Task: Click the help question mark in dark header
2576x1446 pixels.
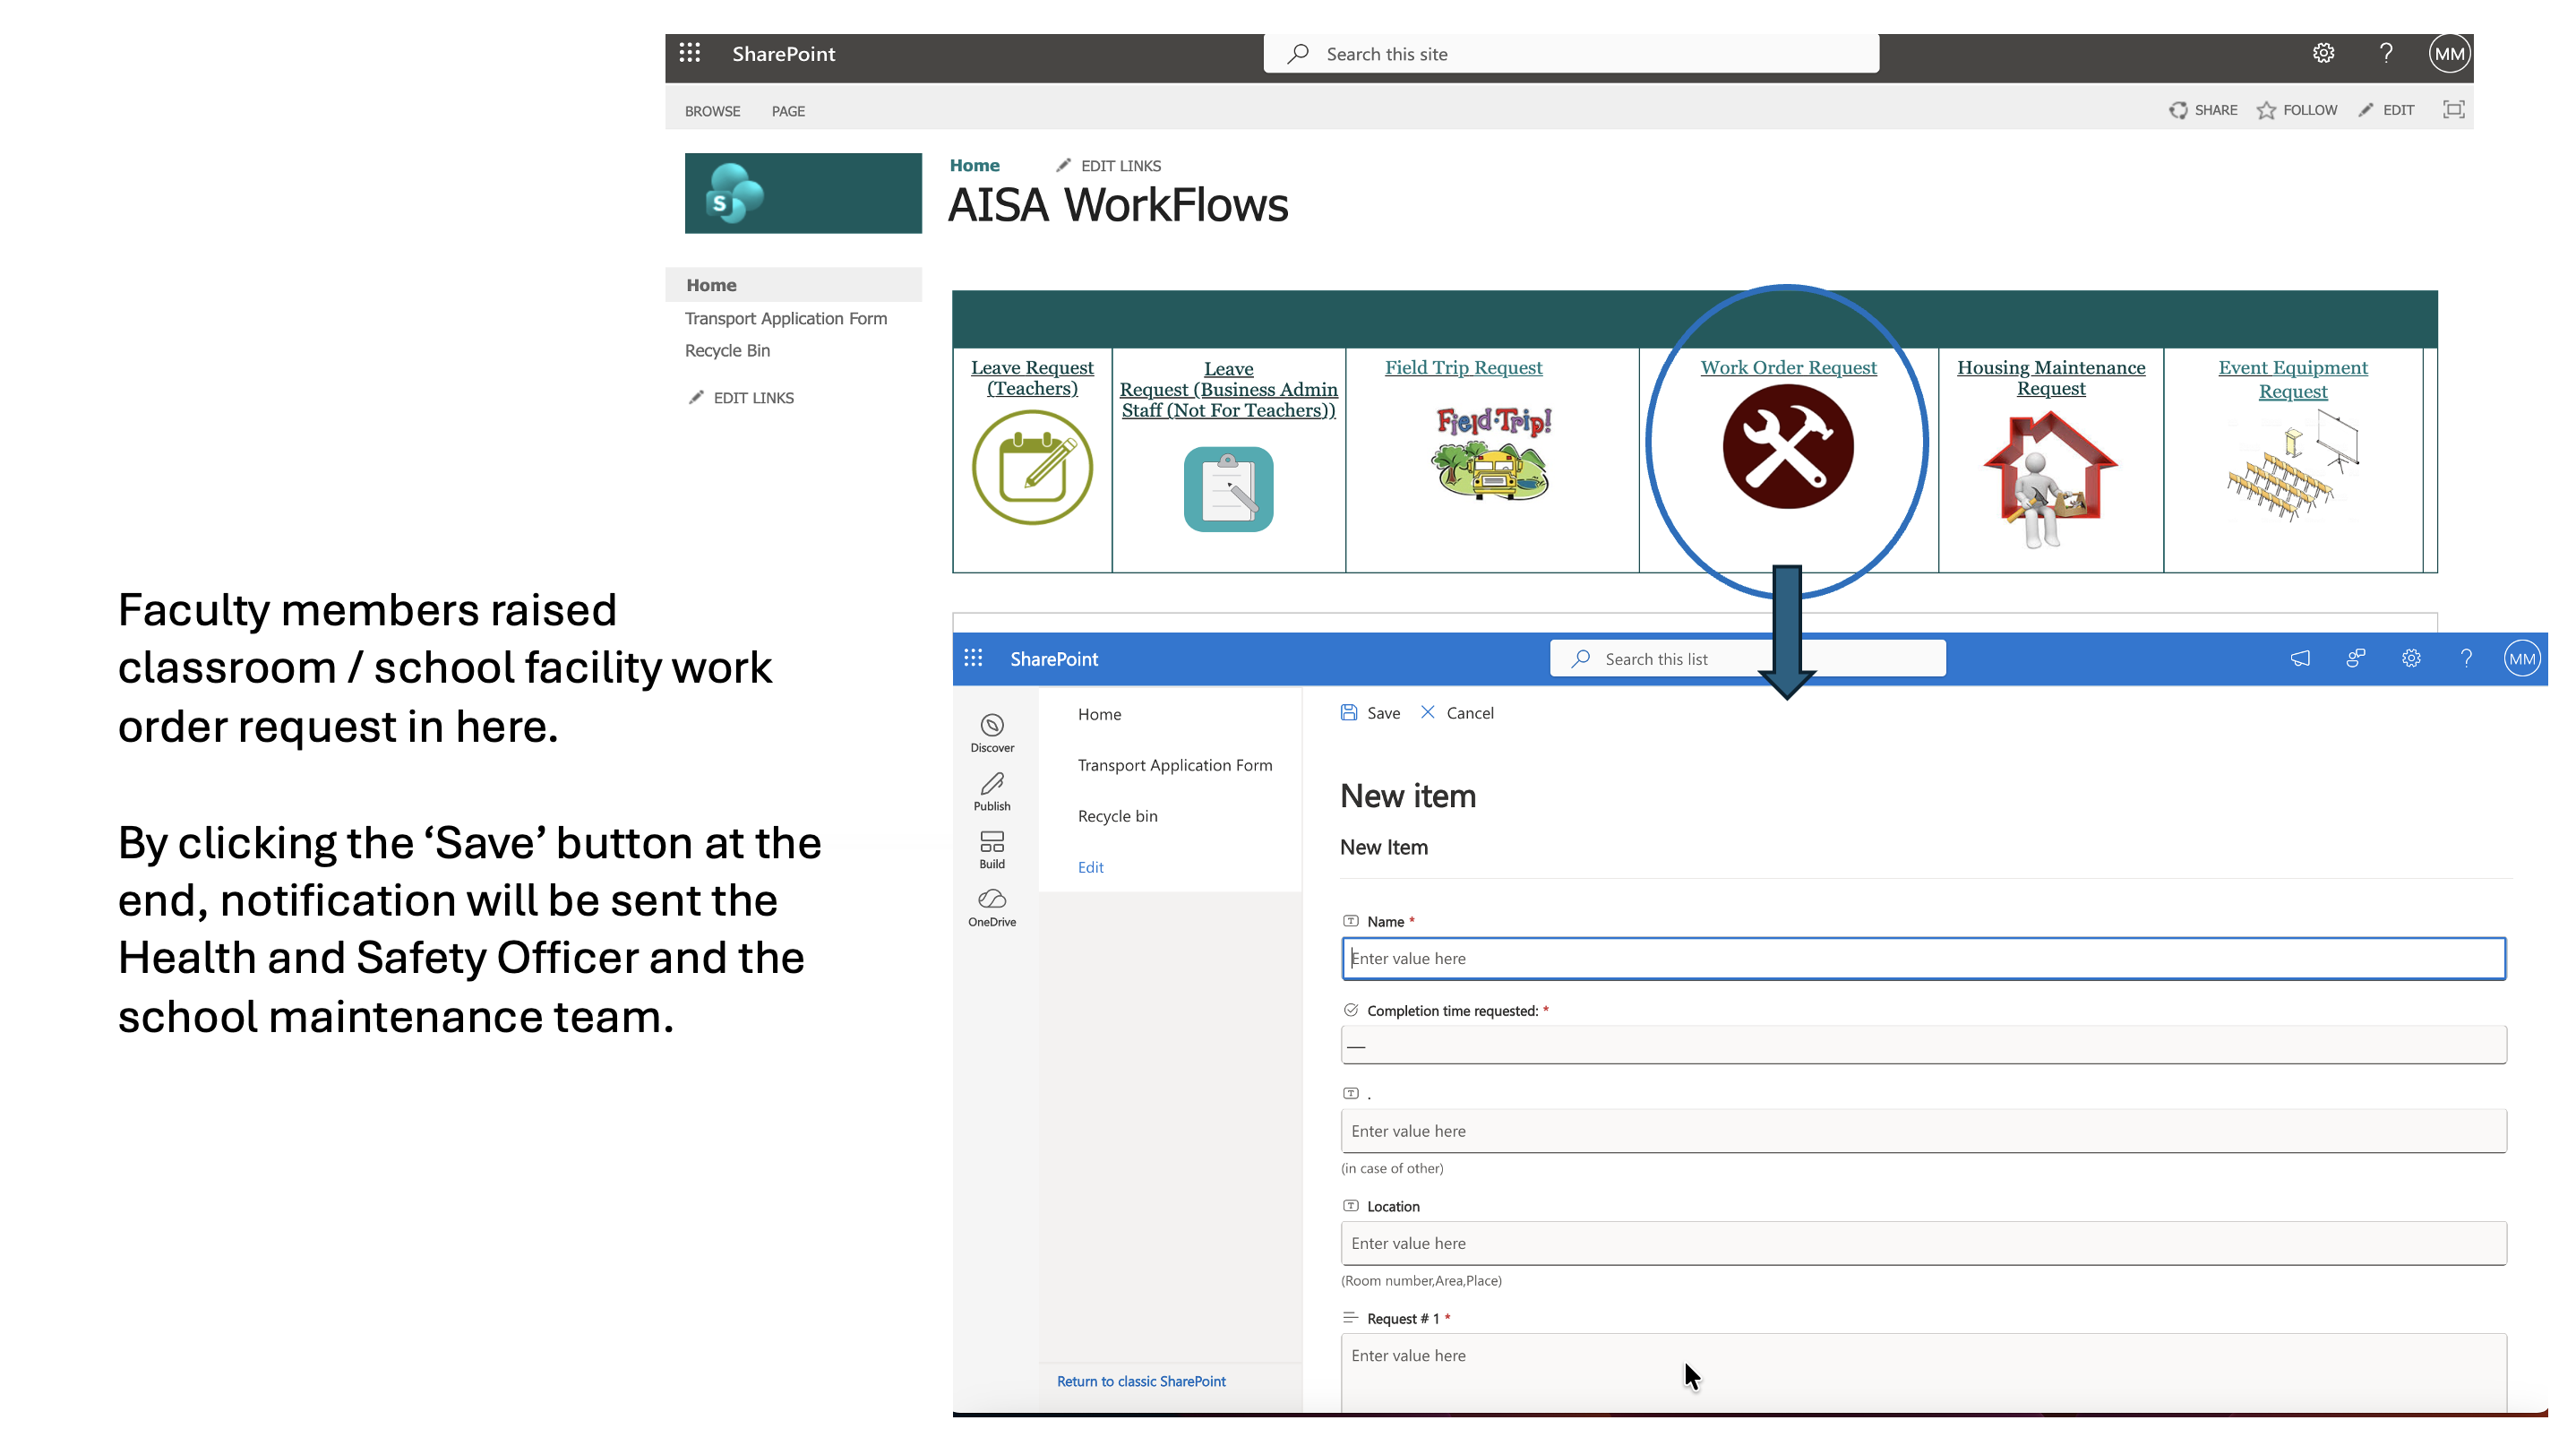Action: click(x=2386, y=54)
